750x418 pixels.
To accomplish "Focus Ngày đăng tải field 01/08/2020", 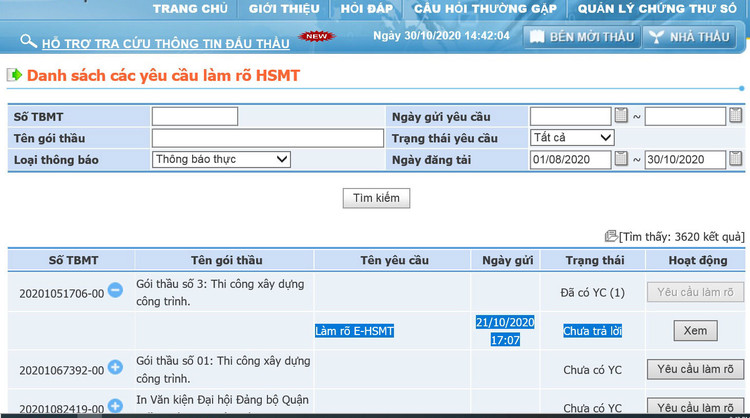I will coord(571,160).
